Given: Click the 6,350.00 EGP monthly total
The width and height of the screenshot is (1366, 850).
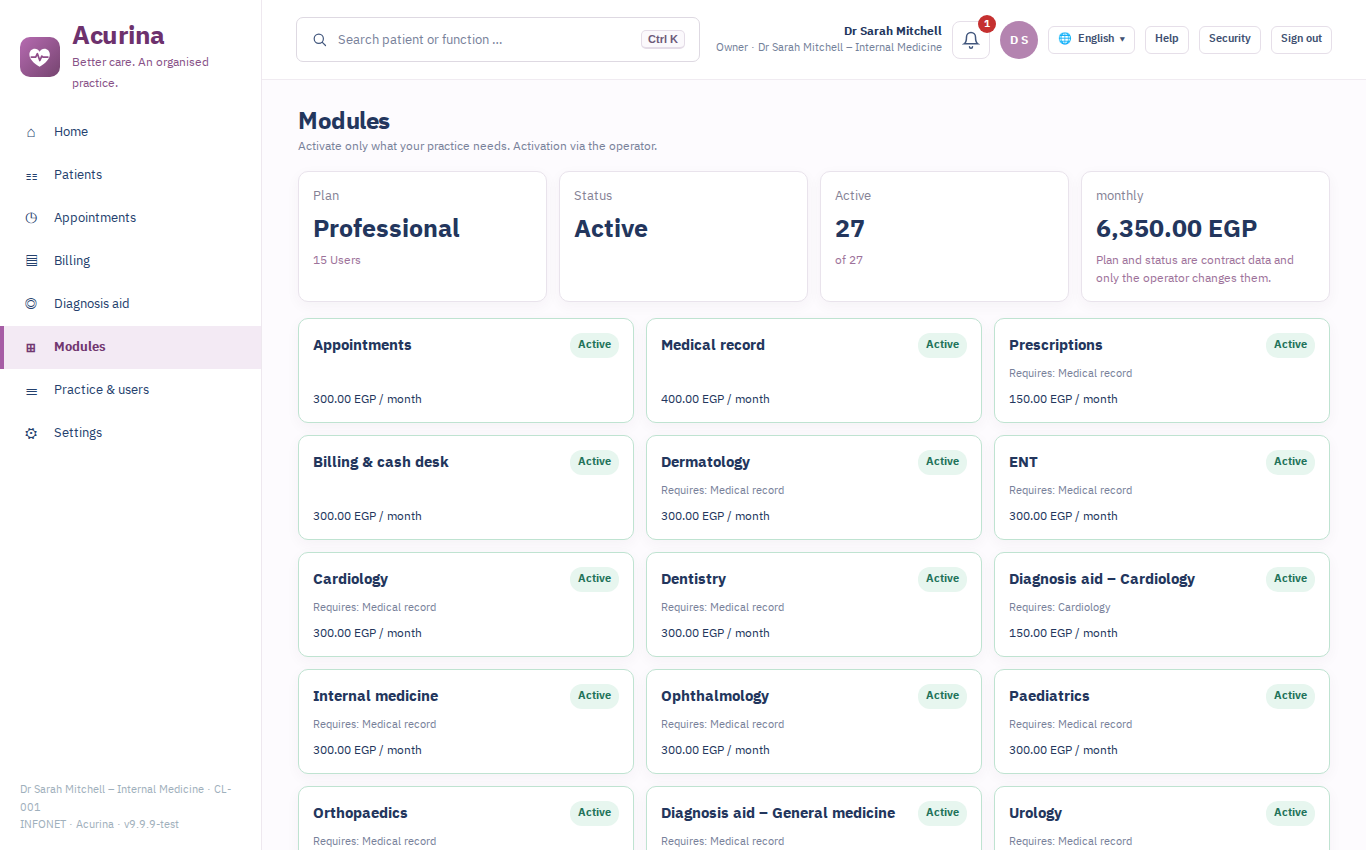Looking at the screenshot, I should [1176, 229].
